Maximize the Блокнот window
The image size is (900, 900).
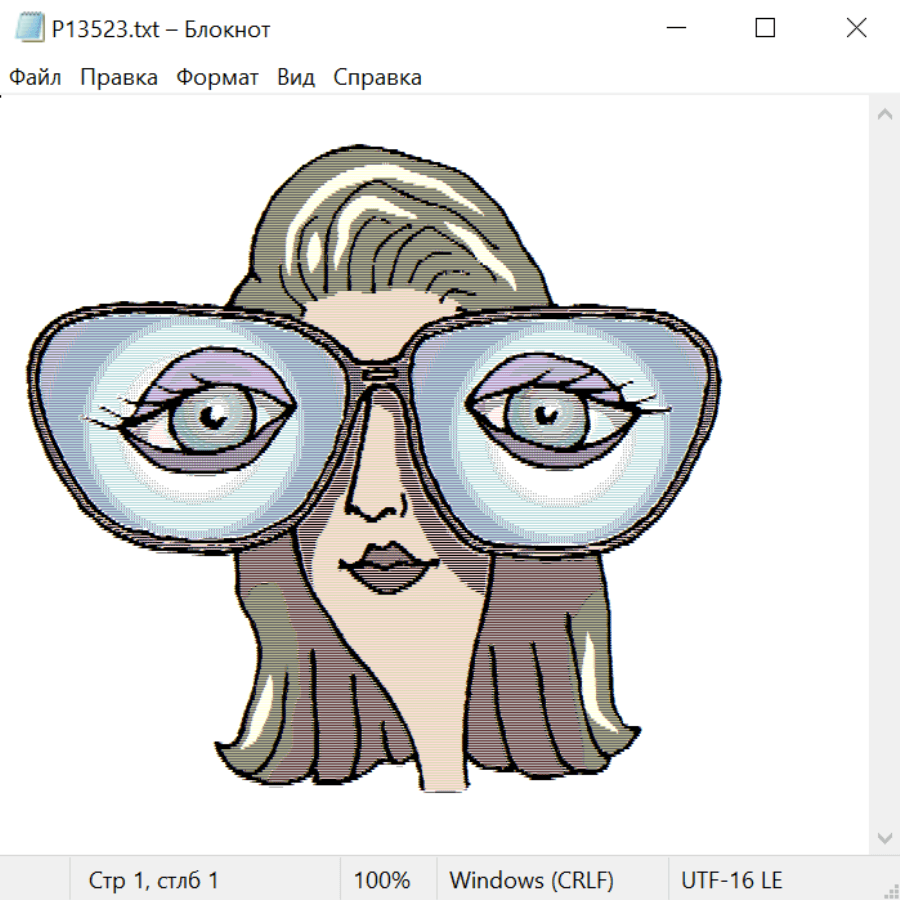pos(765,28)
